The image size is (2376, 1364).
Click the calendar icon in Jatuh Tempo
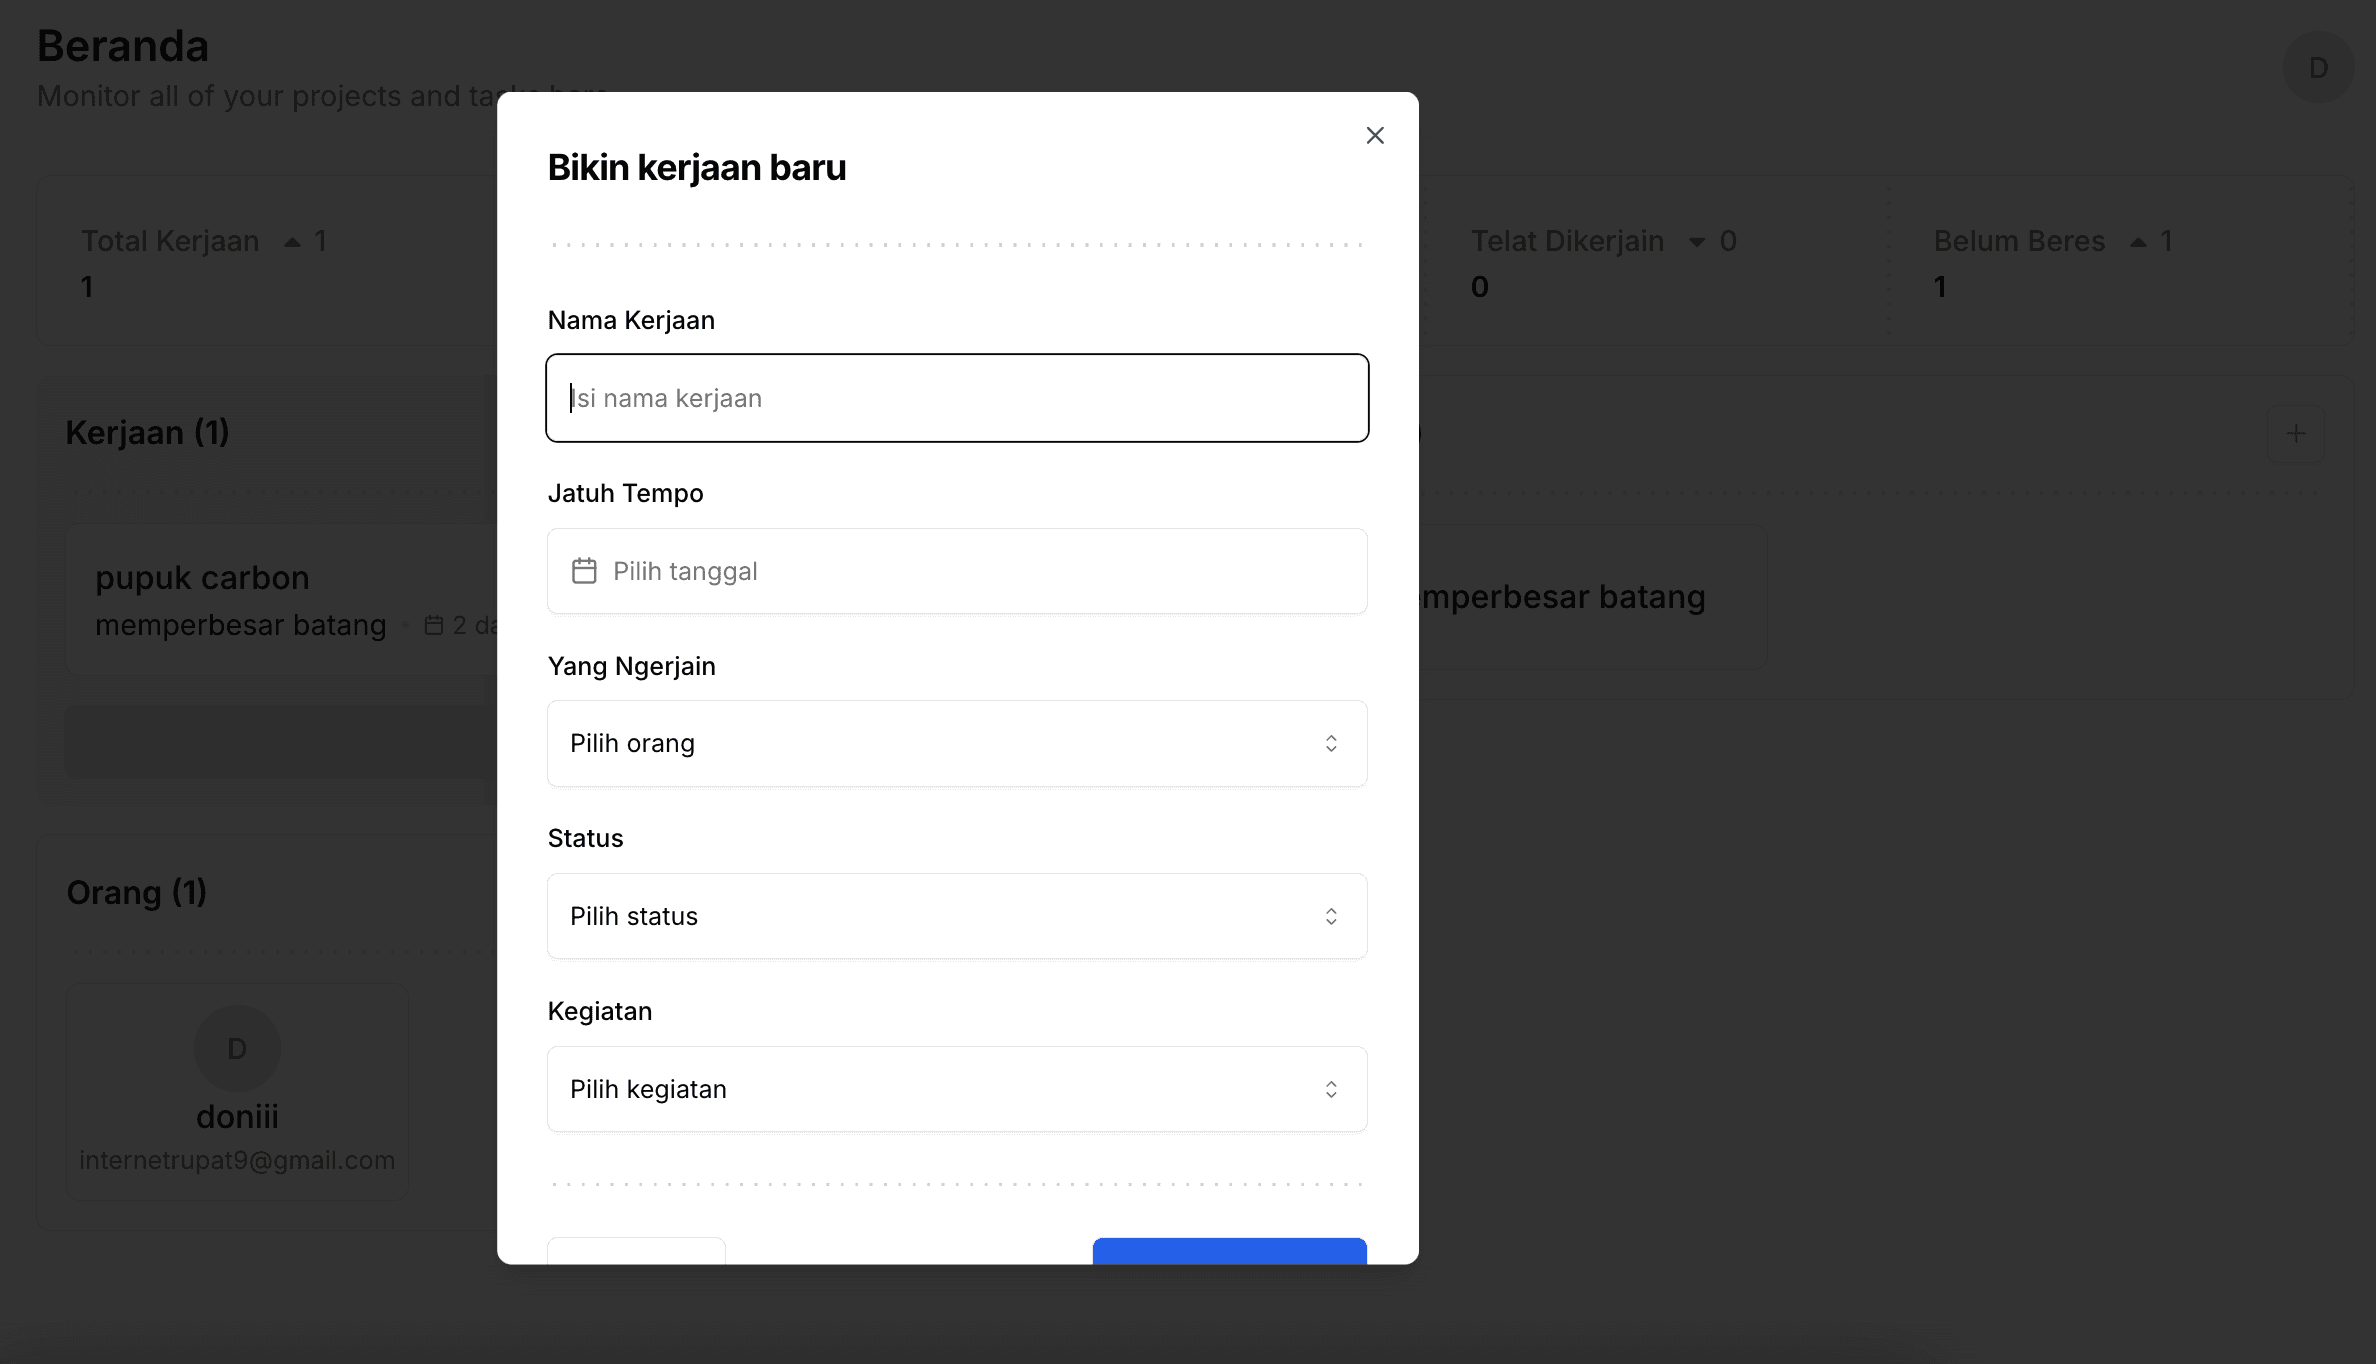click(585, 570)
